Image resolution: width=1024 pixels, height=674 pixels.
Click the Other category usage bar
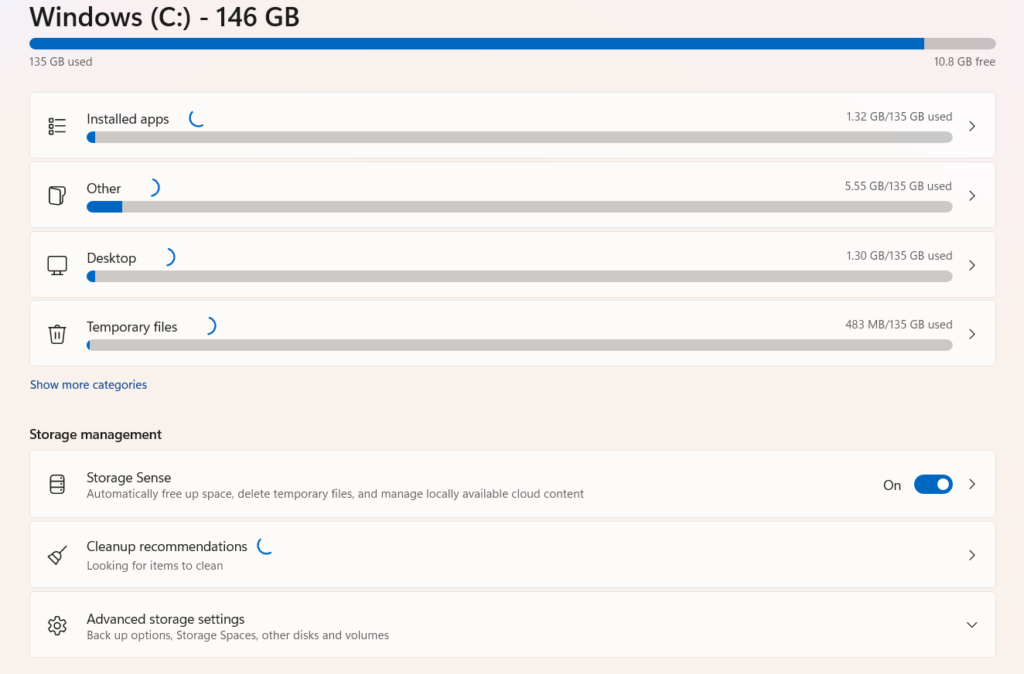coord(519,206)
